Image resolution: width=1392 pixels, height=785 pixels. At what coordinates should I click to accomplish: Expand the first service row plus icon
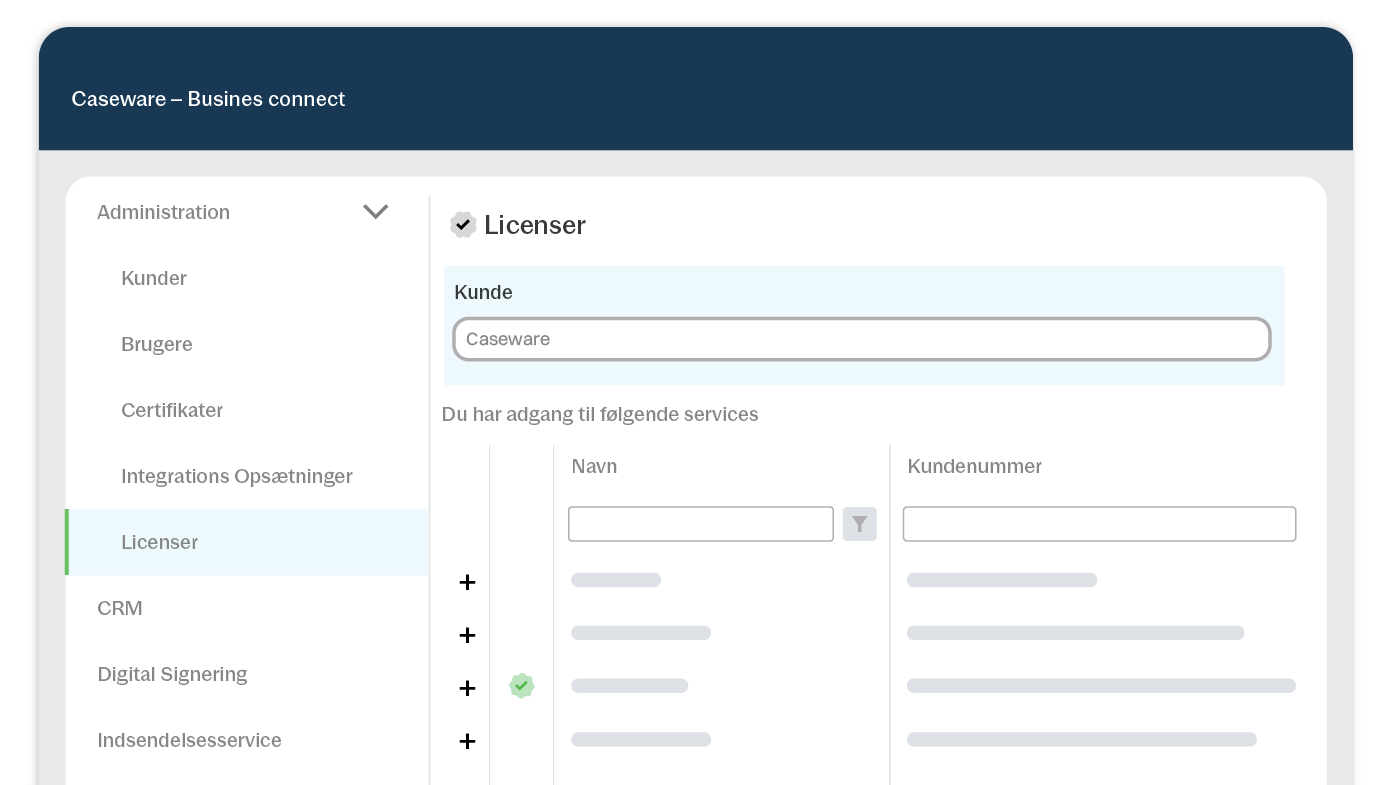click(x=467, y=582)
